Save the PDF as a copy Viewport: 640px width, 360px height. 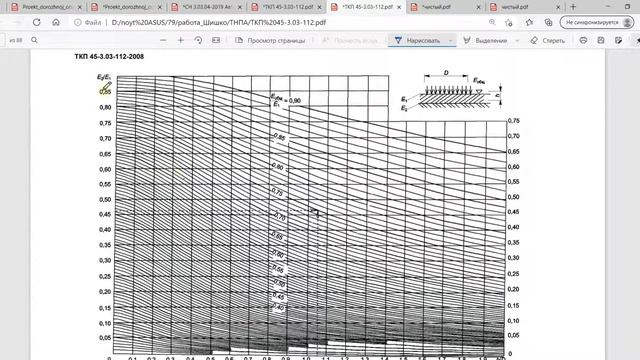[x=618, y=40]
